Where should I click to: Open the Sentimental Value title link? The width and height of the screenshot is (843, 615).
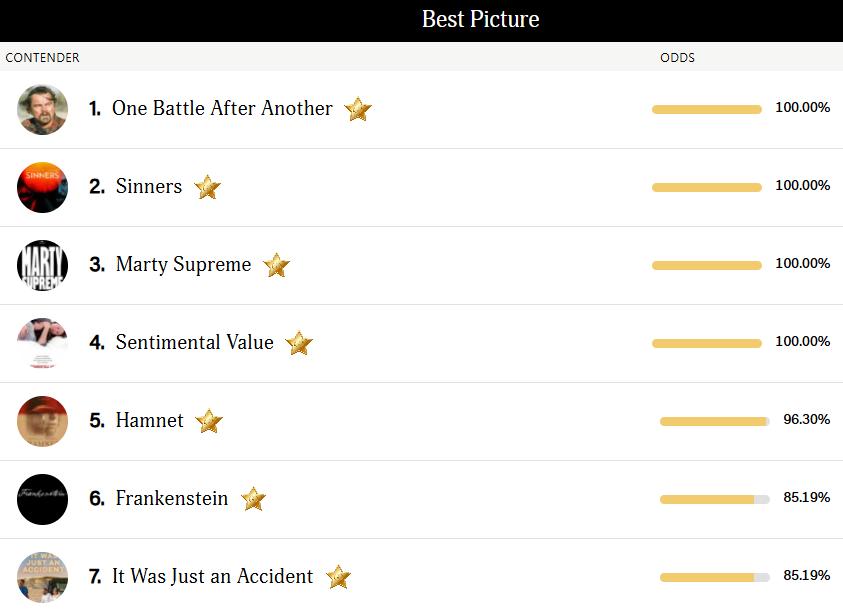(x=194, y=342)
